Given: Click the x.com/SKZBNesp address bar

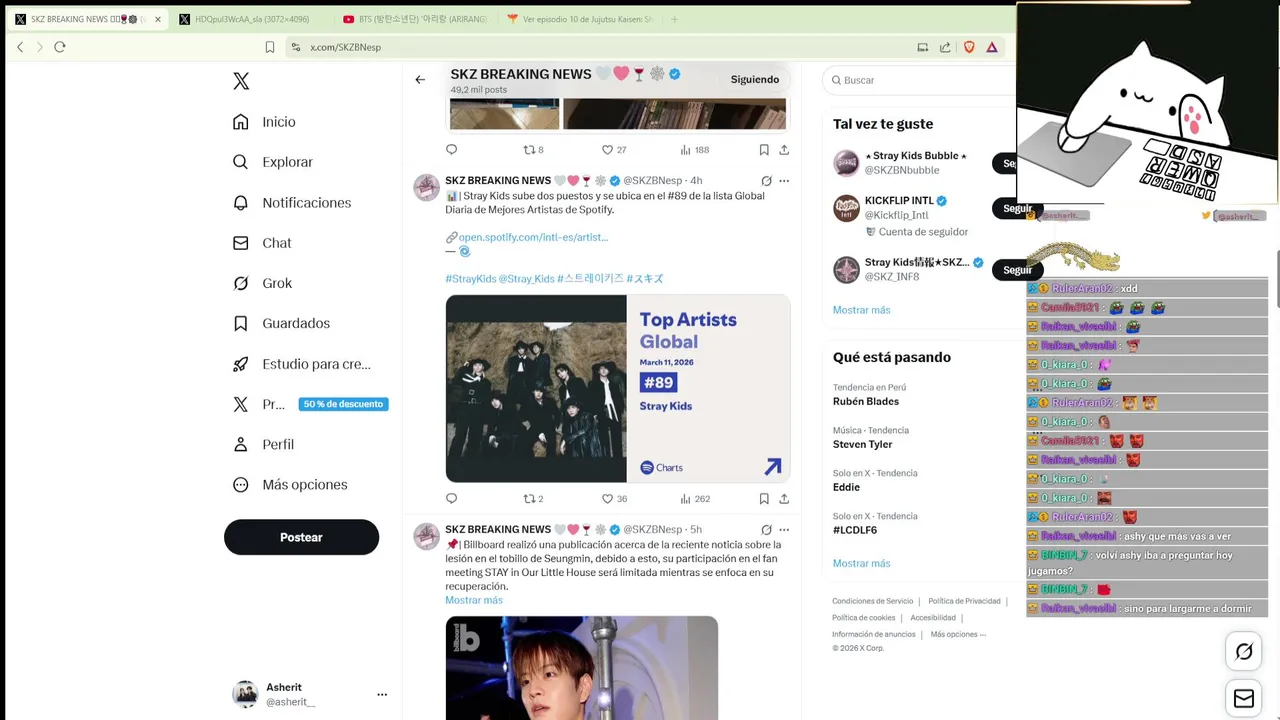Looking at the screenshot, I should click(x=600, y=47).
